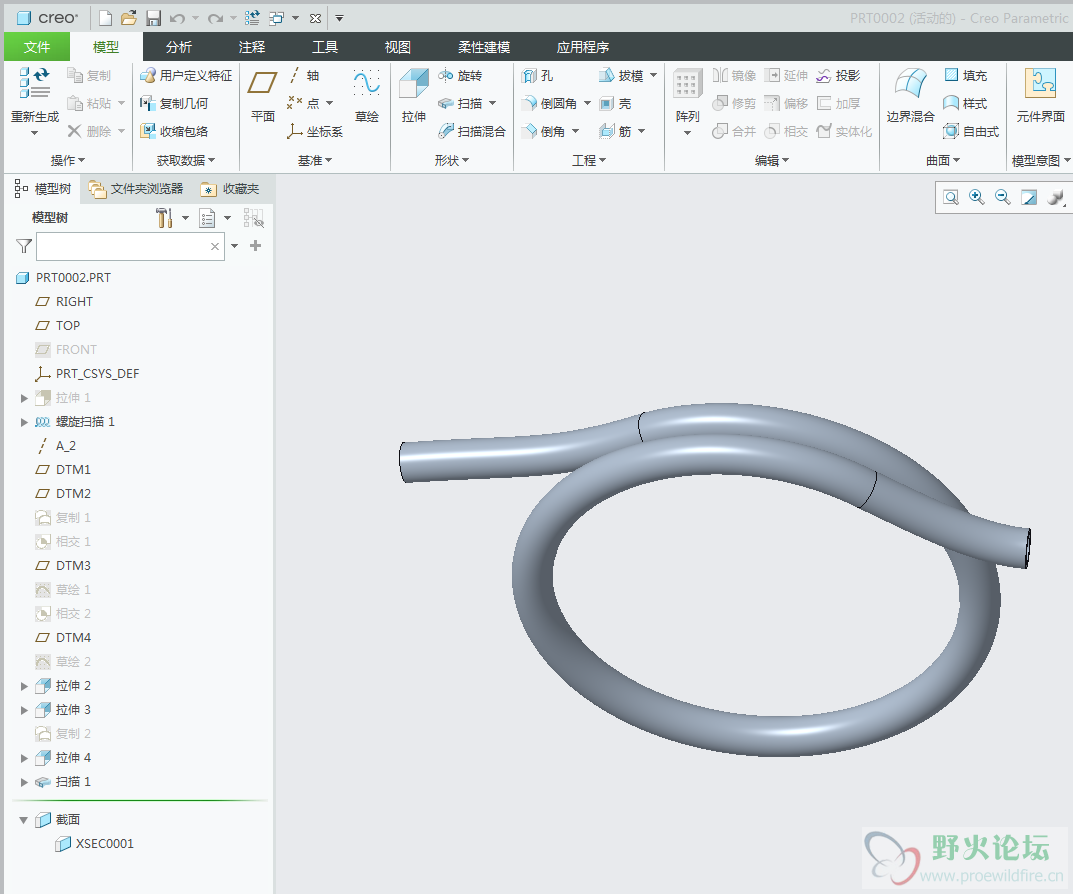Switch to the Analysis (分析) ribbon tab
The height and width of the screenshot is (894, 1073).
(x=179, y=47)
